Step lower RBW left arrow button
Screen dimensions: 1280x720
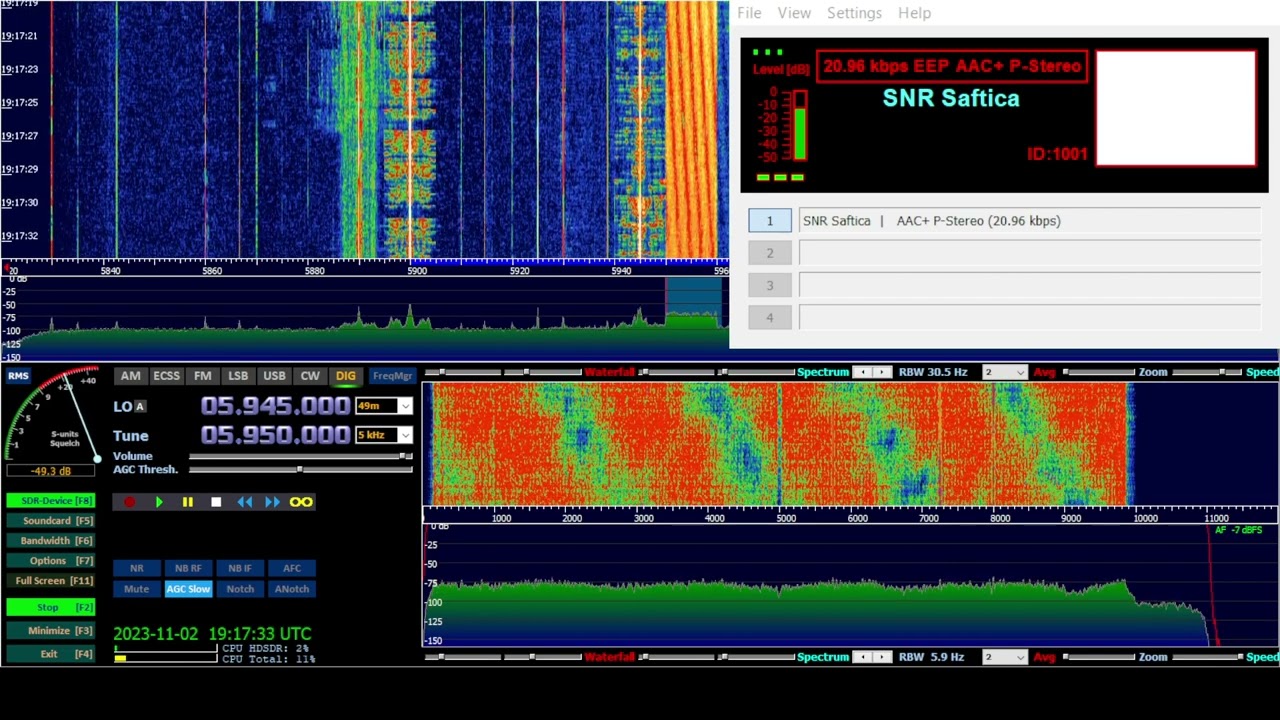coord(865,657)
